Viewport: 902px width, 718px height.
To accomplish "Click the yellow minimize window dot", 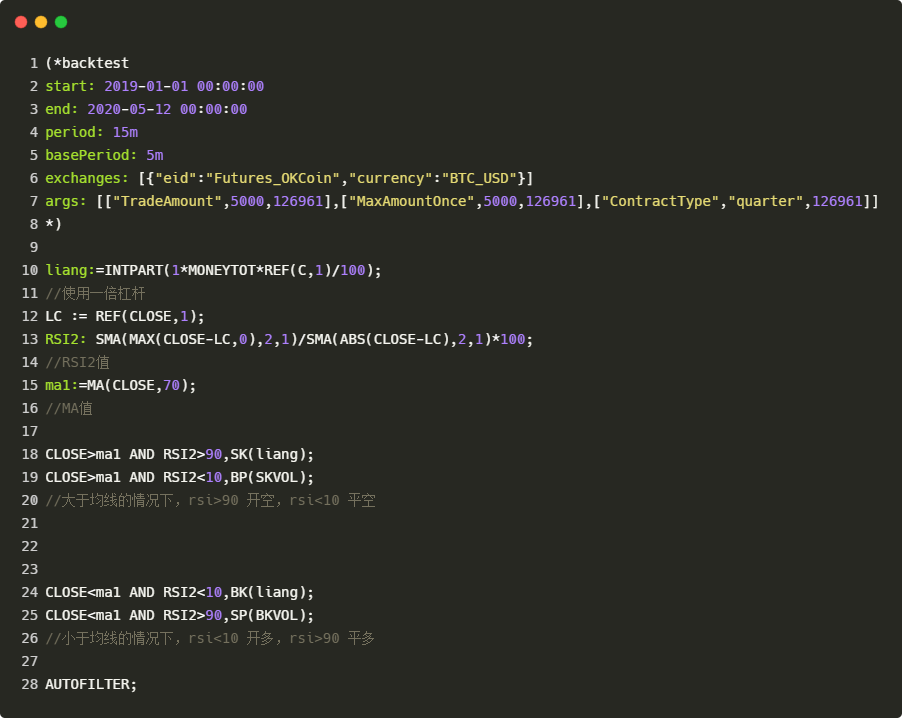I will [x=41, y=22].
